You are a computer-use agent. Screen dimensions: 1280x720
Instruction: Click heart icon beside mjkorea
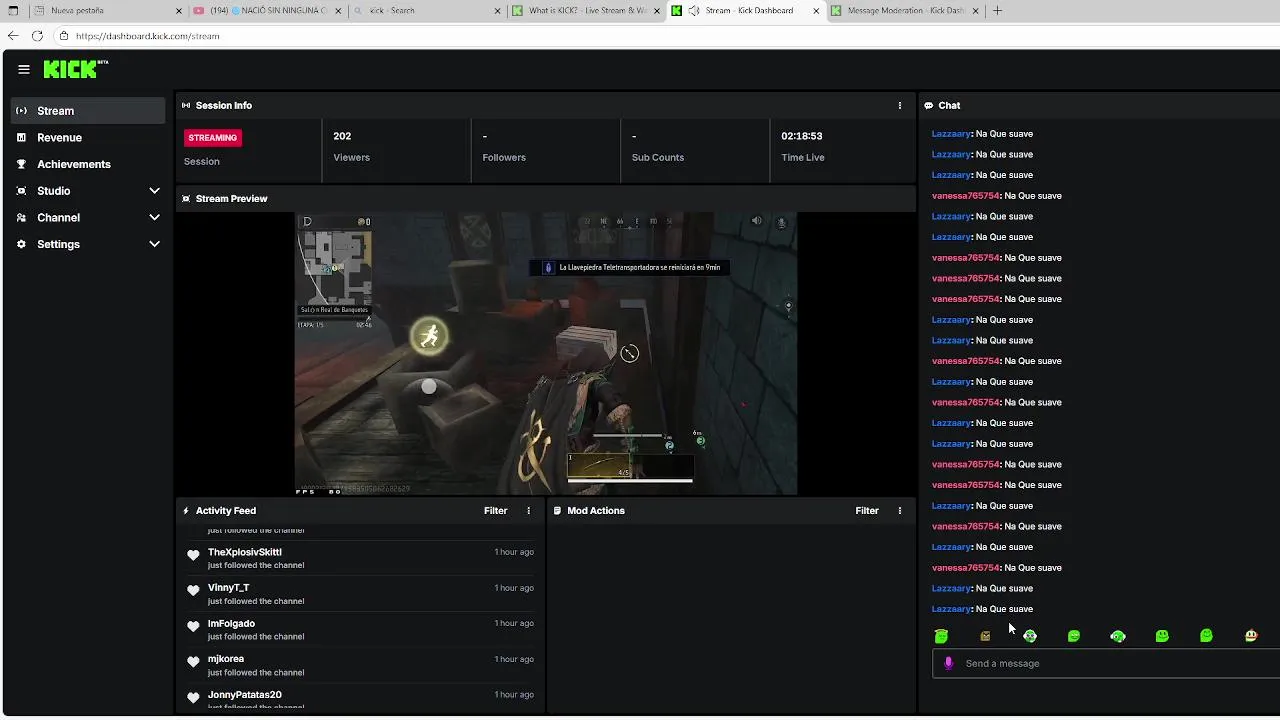193,662
